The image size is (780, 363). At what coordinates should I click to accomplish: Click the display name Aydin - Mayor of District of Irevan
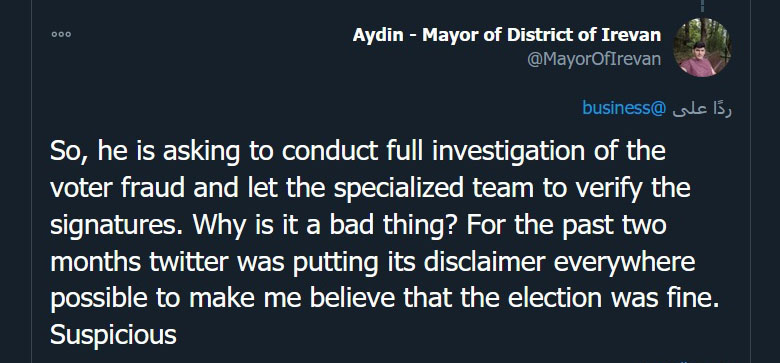(x=507, y=35)
